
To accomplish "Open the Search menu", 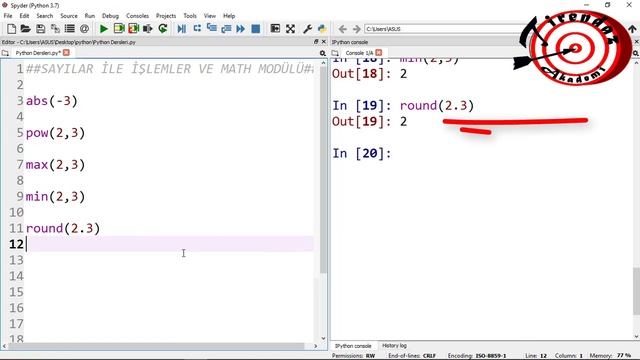I will [x=44, y=16].
